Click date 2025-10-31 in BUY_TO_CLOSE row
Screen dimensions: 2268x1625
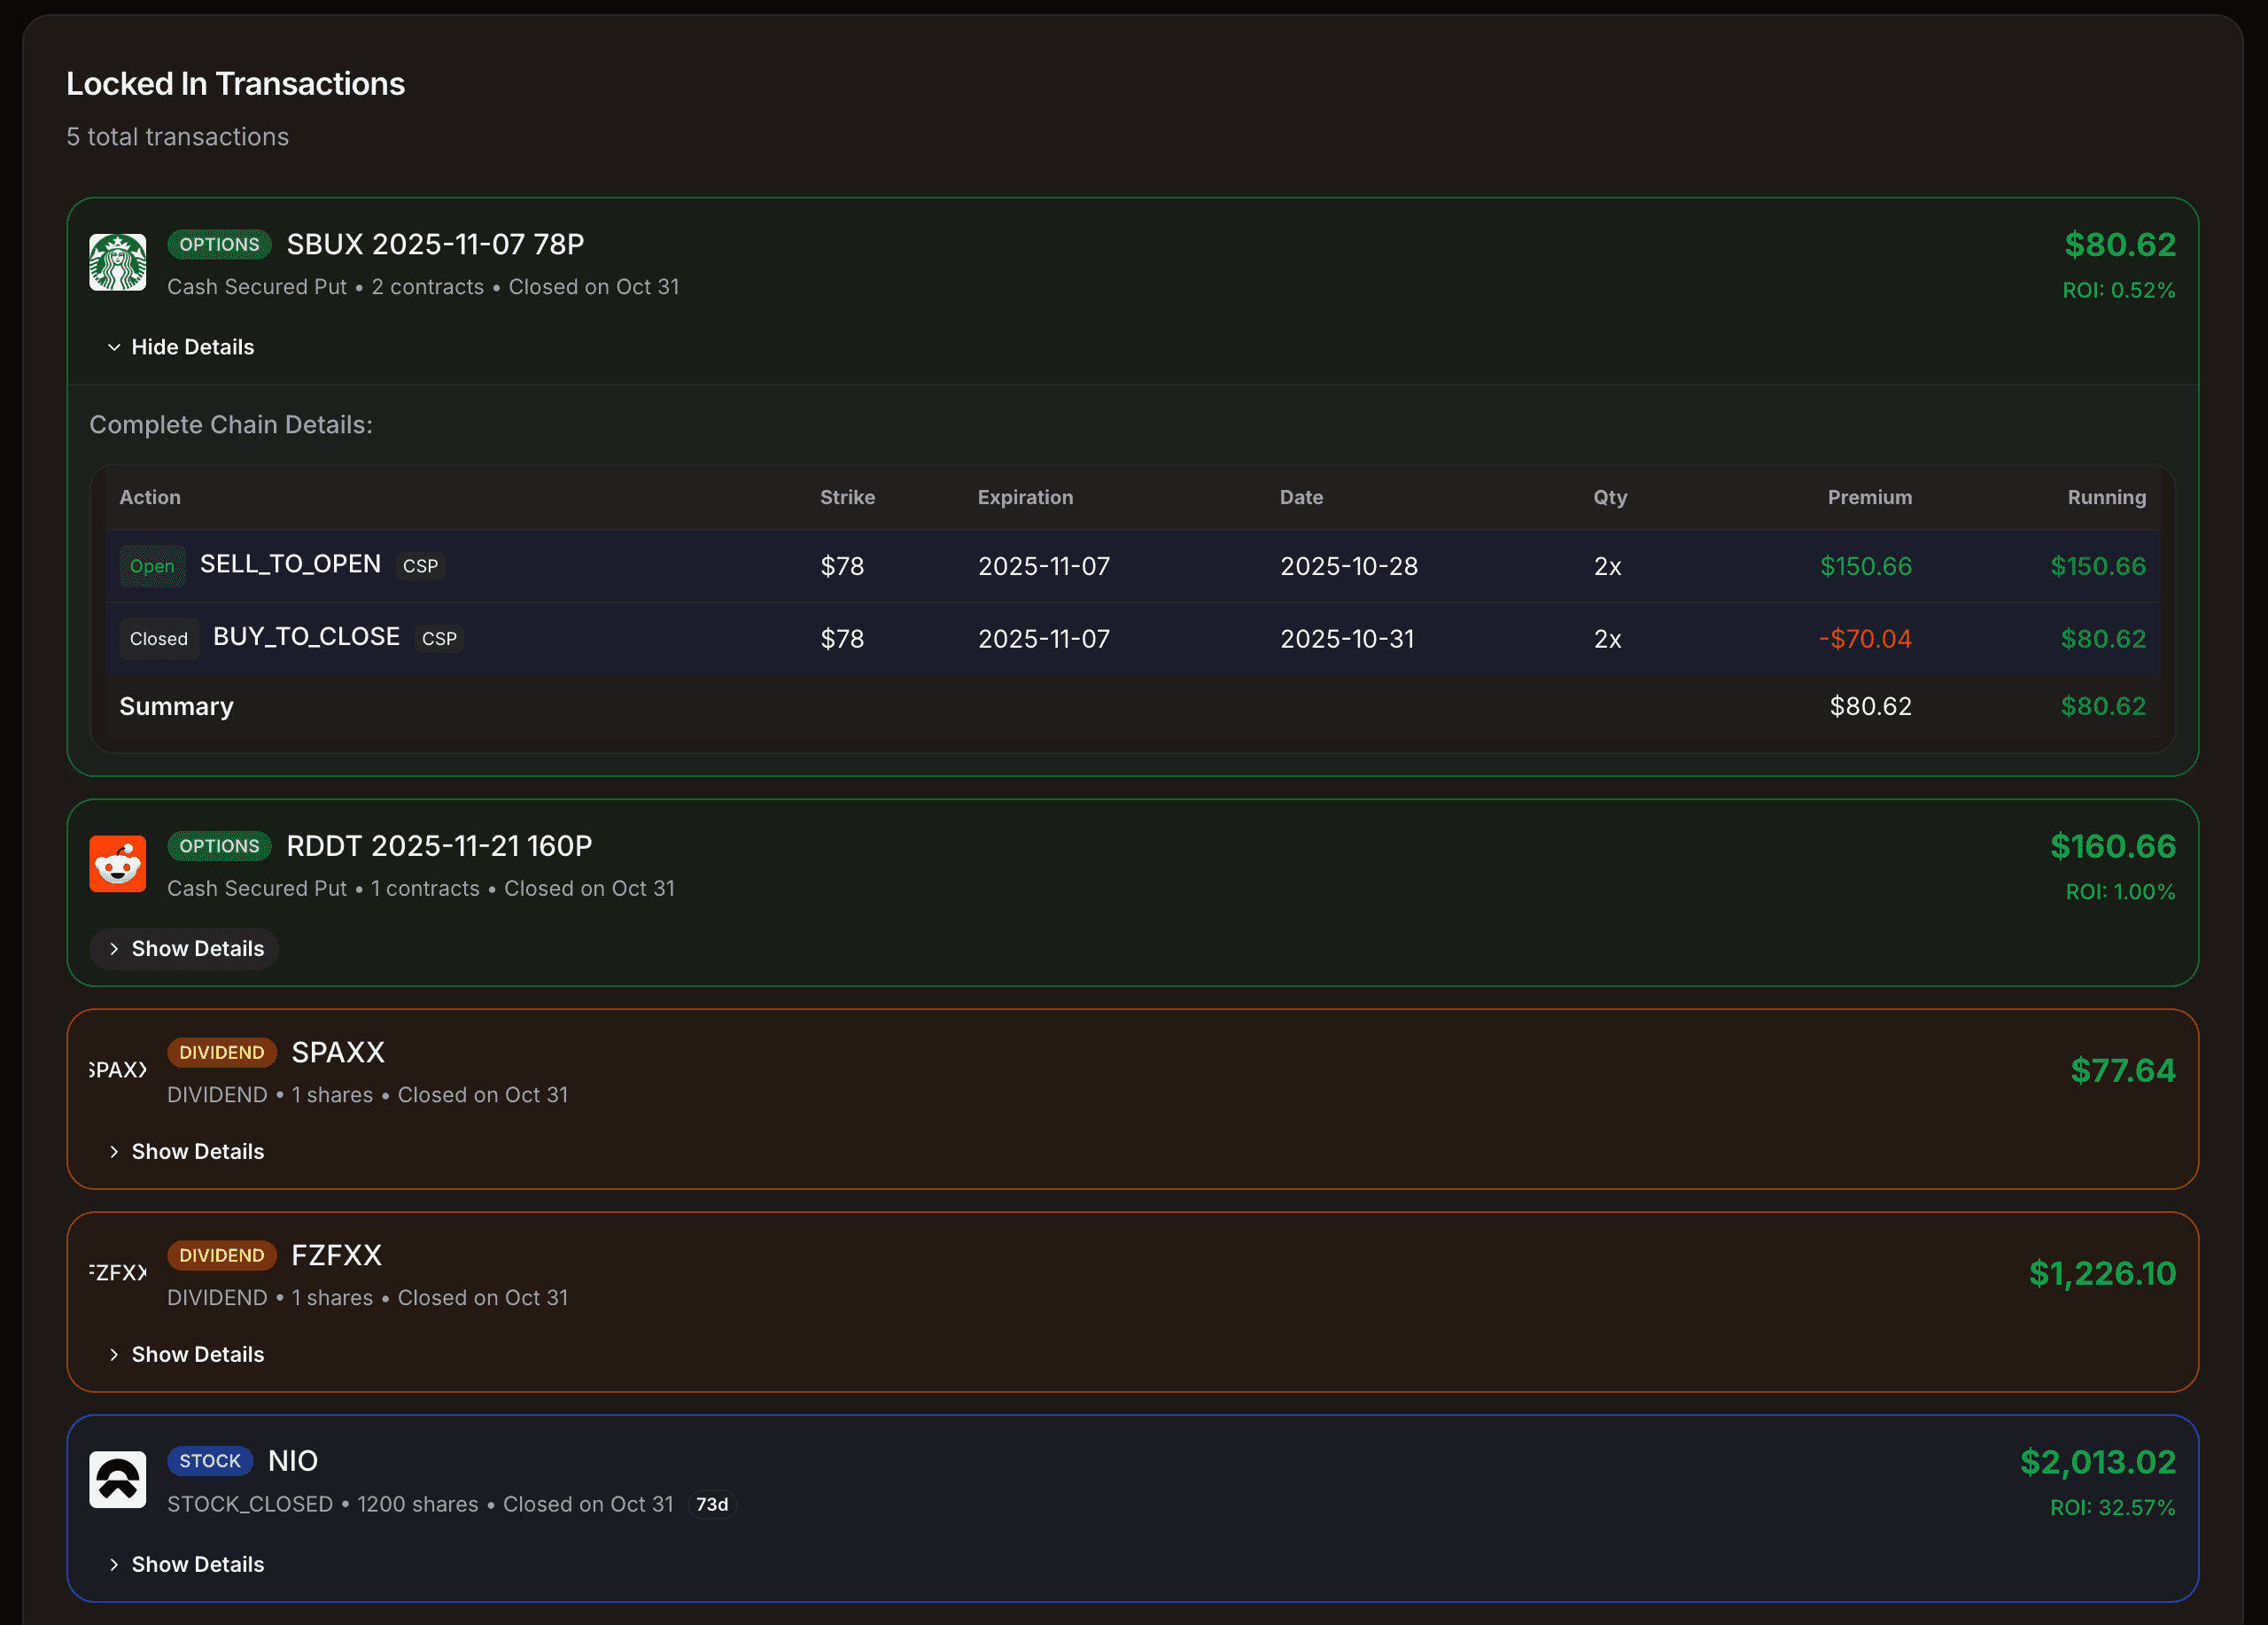point(1347,639)
